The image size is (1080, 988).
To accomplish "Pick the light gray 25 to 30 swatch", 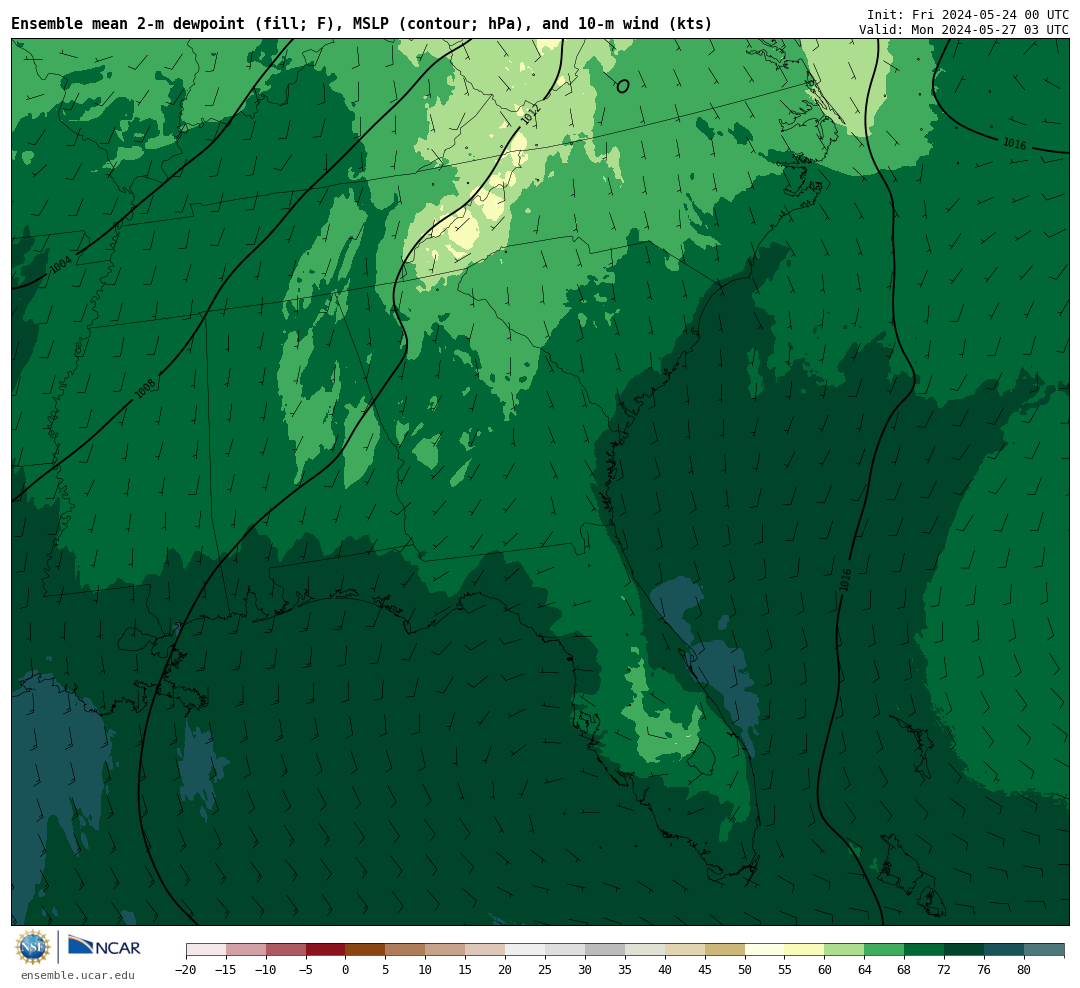I will (x=565, y=950).
